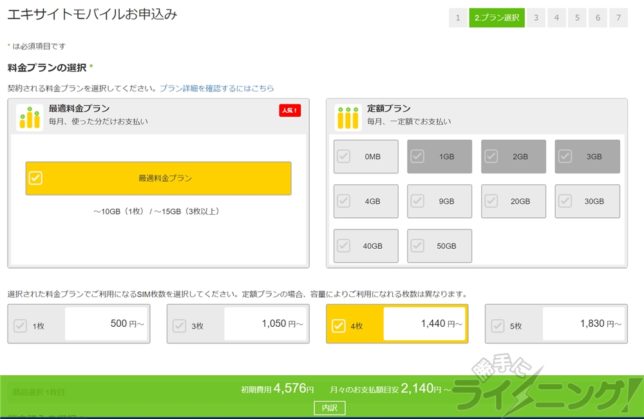
Task: Choose the 2GB fixed plan
Action: pyautogui.click(x=513, y=157)
